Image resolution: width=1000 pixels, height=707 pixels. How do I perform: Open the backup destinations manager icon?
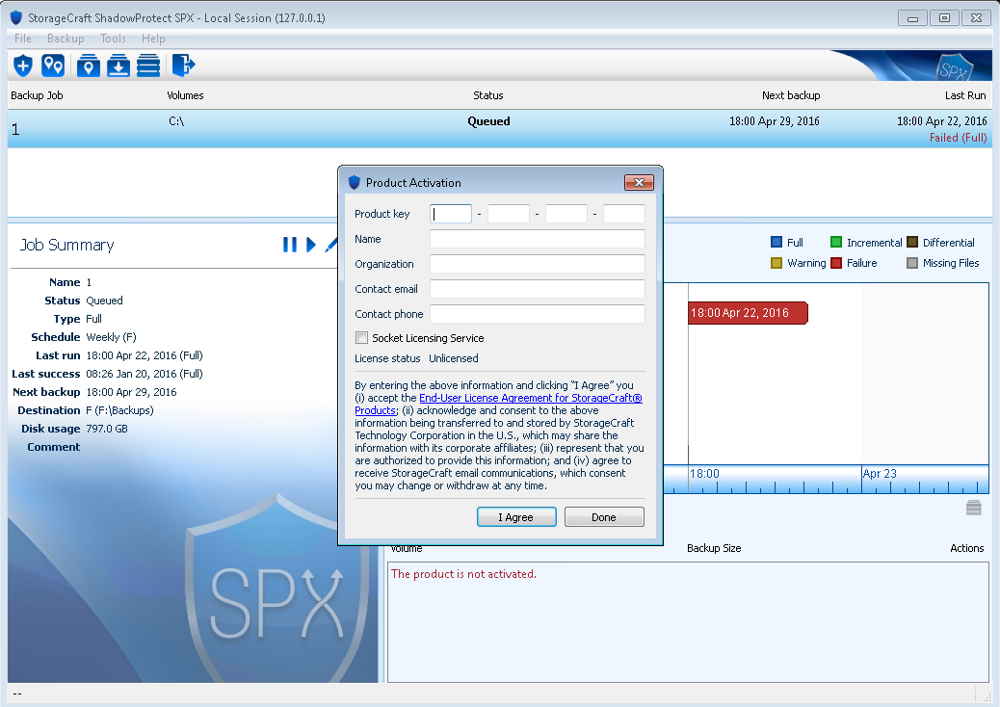click(x=54, y=65)
